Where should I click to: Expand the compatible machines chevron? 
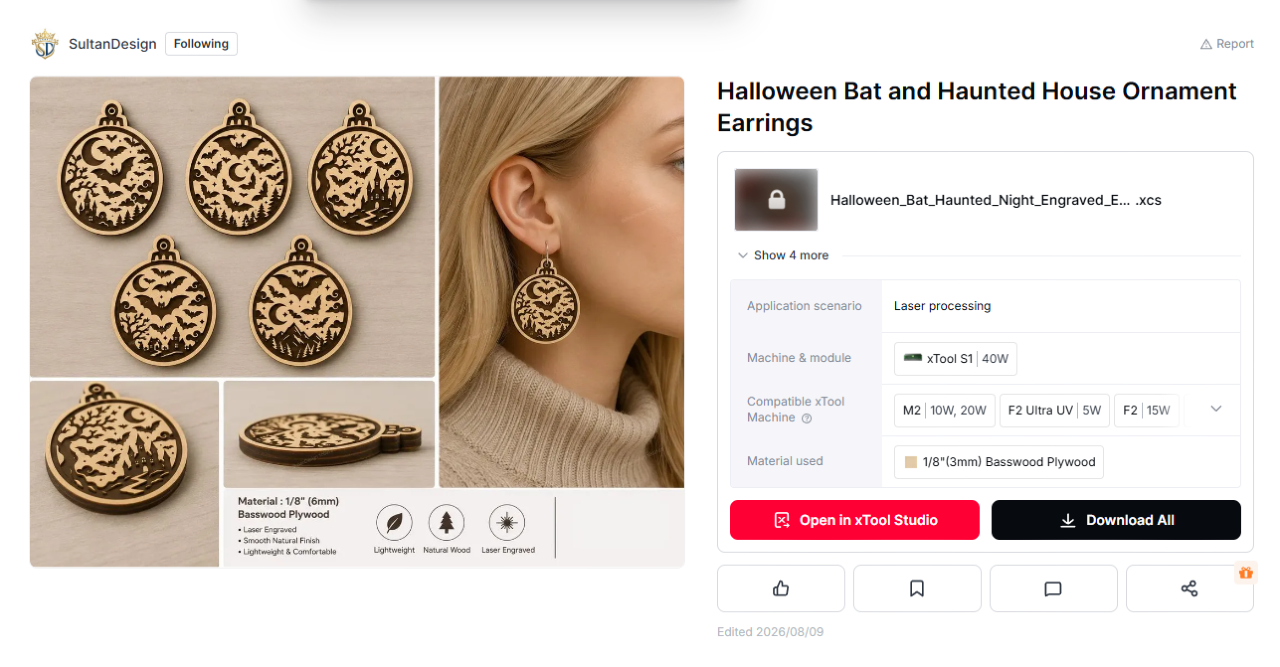(1216, 409)
